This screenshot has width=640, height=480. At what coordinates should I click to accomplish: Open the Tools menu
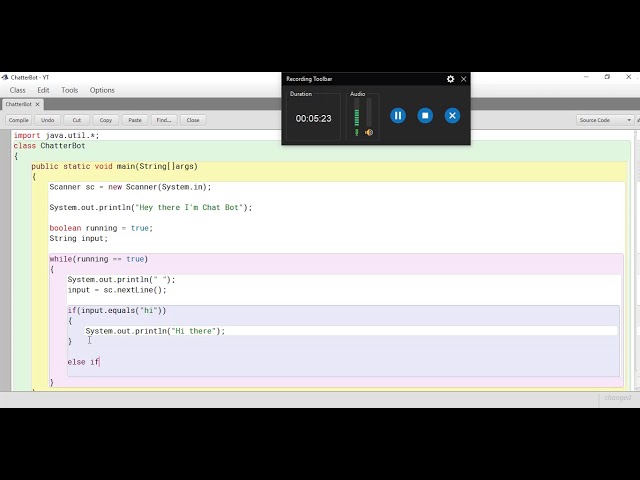tap(70, 90)
